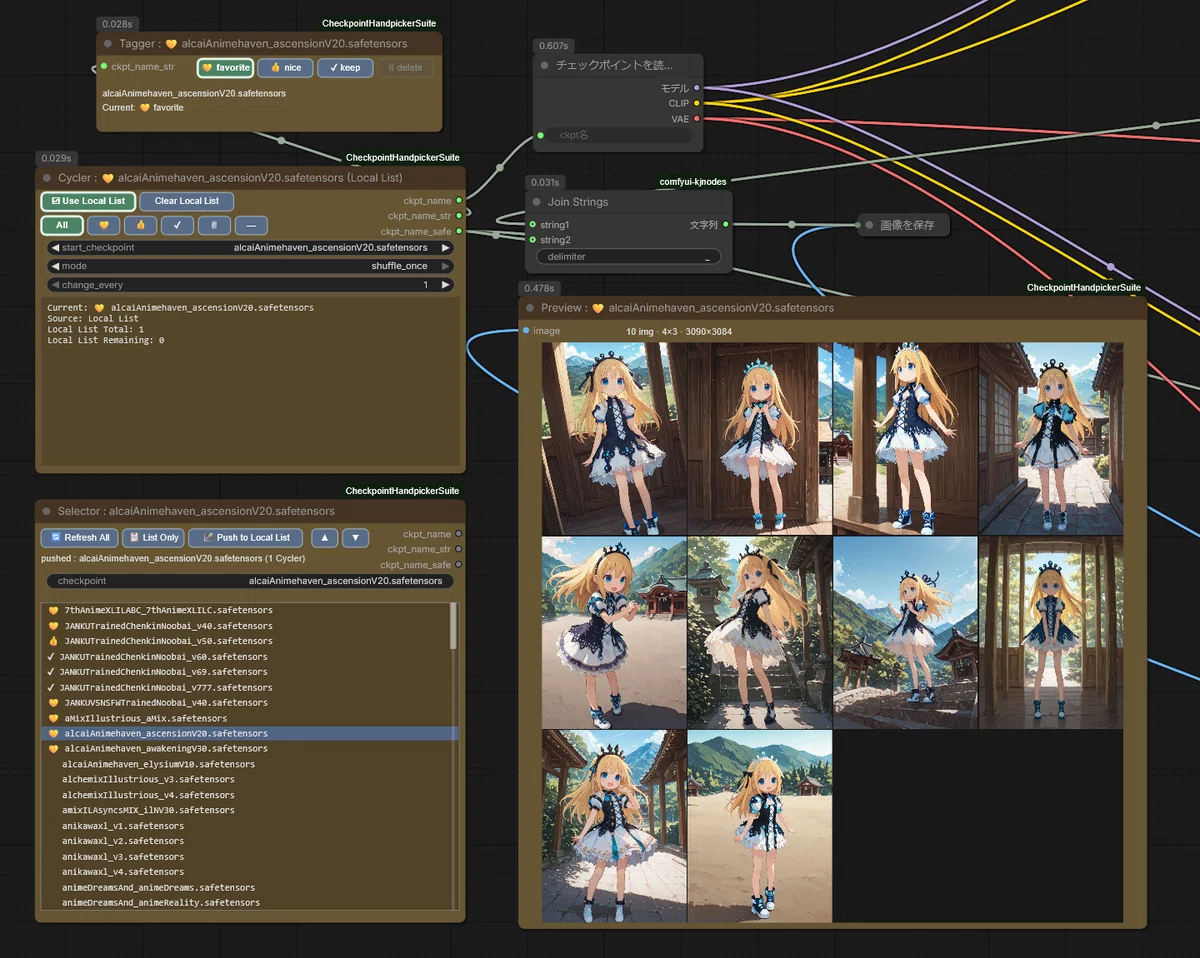This screenshot has width=1200, height=958.
Task: Tag checkpoint as nice in Tagger
Action: pyautogui.click(x=285, y=68)
